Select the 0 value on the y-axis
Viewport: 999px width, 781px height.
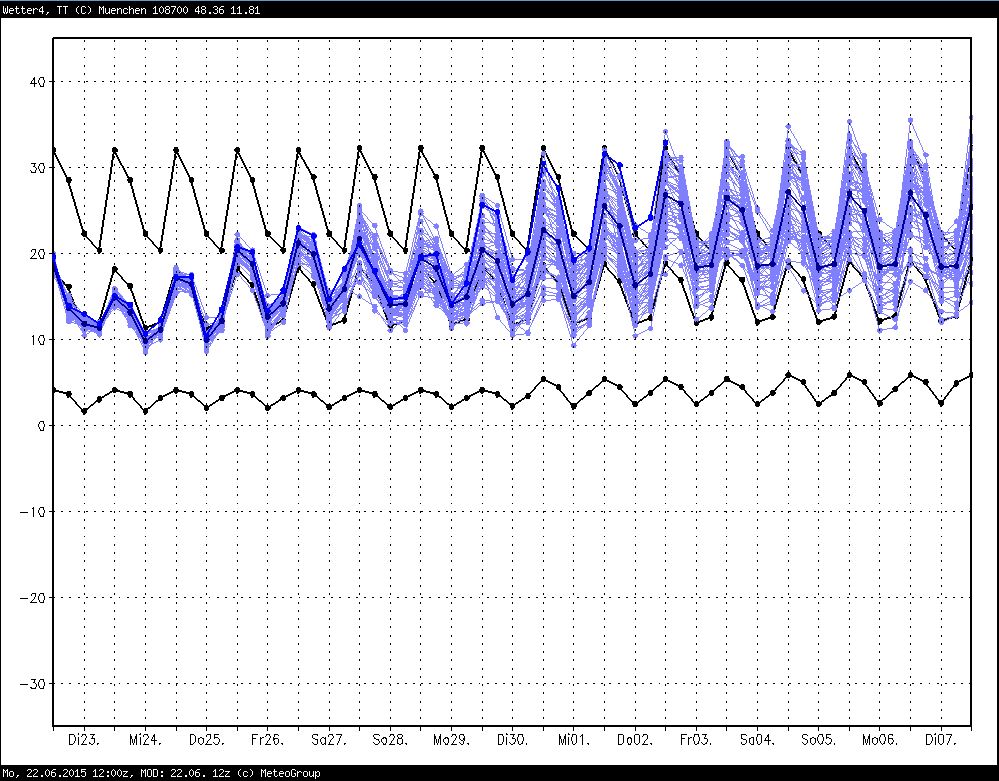[40, 426]
